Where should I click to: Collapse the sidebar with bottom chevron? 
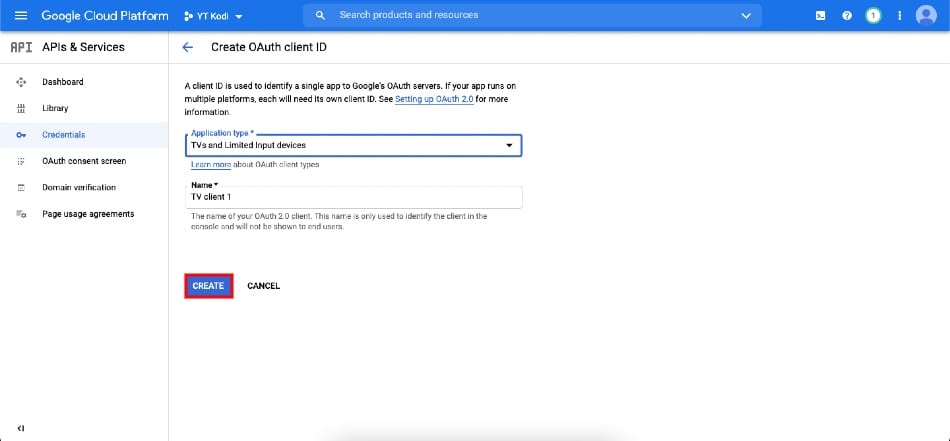click(x=21, y=428)
